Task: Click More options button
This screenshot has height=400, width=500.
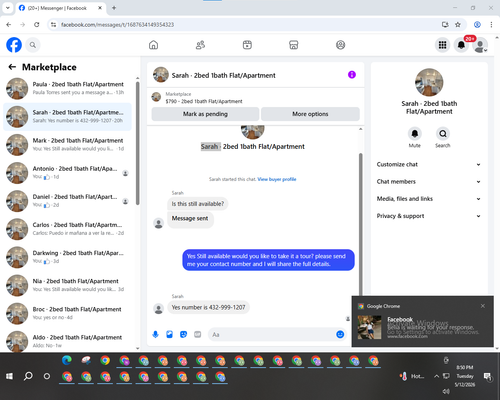Action: [310, 114]
